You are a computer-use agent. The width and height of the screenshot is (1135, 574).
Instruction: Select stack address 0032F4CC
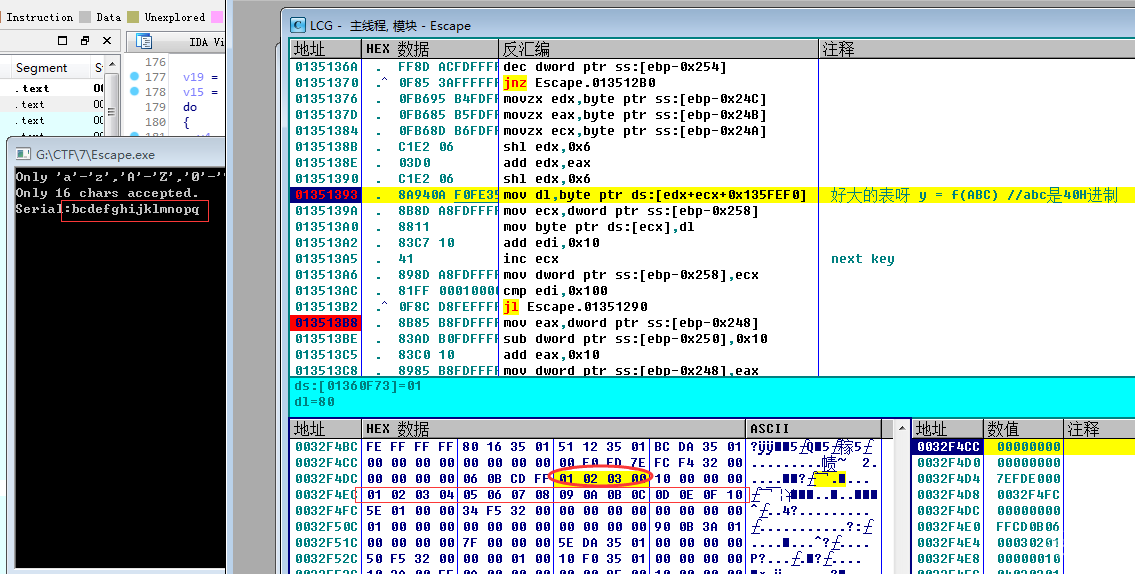948,447
